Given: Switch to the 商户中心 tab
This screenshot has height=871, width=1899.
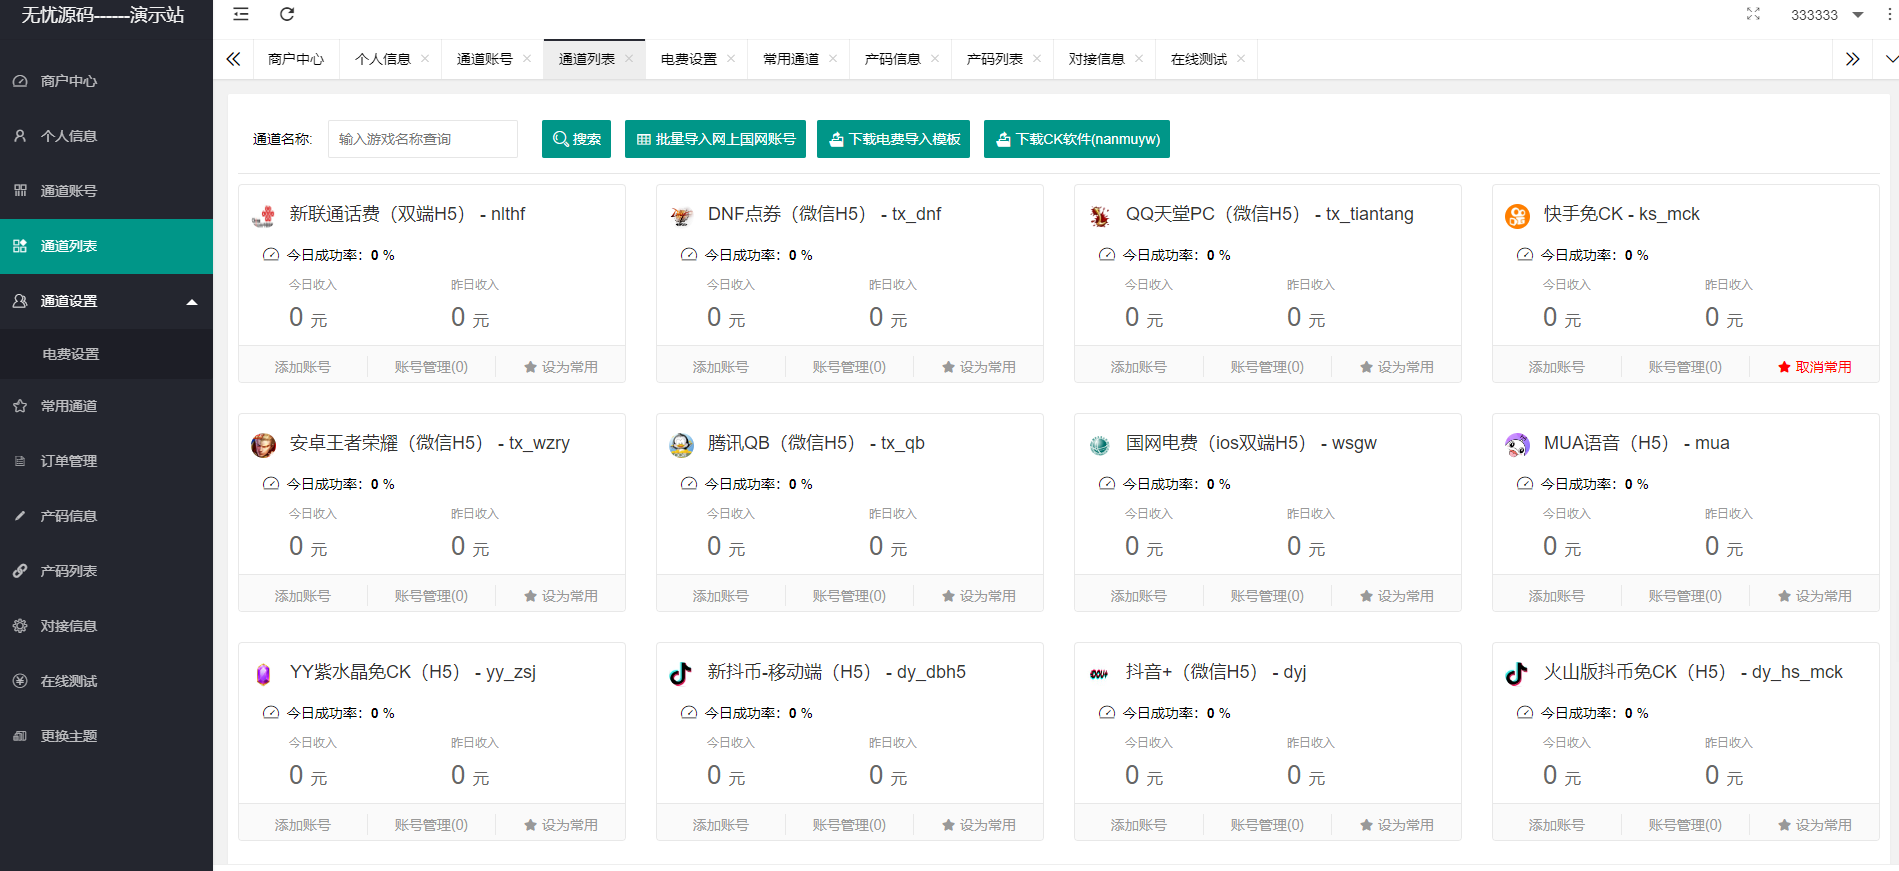Looking at the screenshot, I should 296,59.
